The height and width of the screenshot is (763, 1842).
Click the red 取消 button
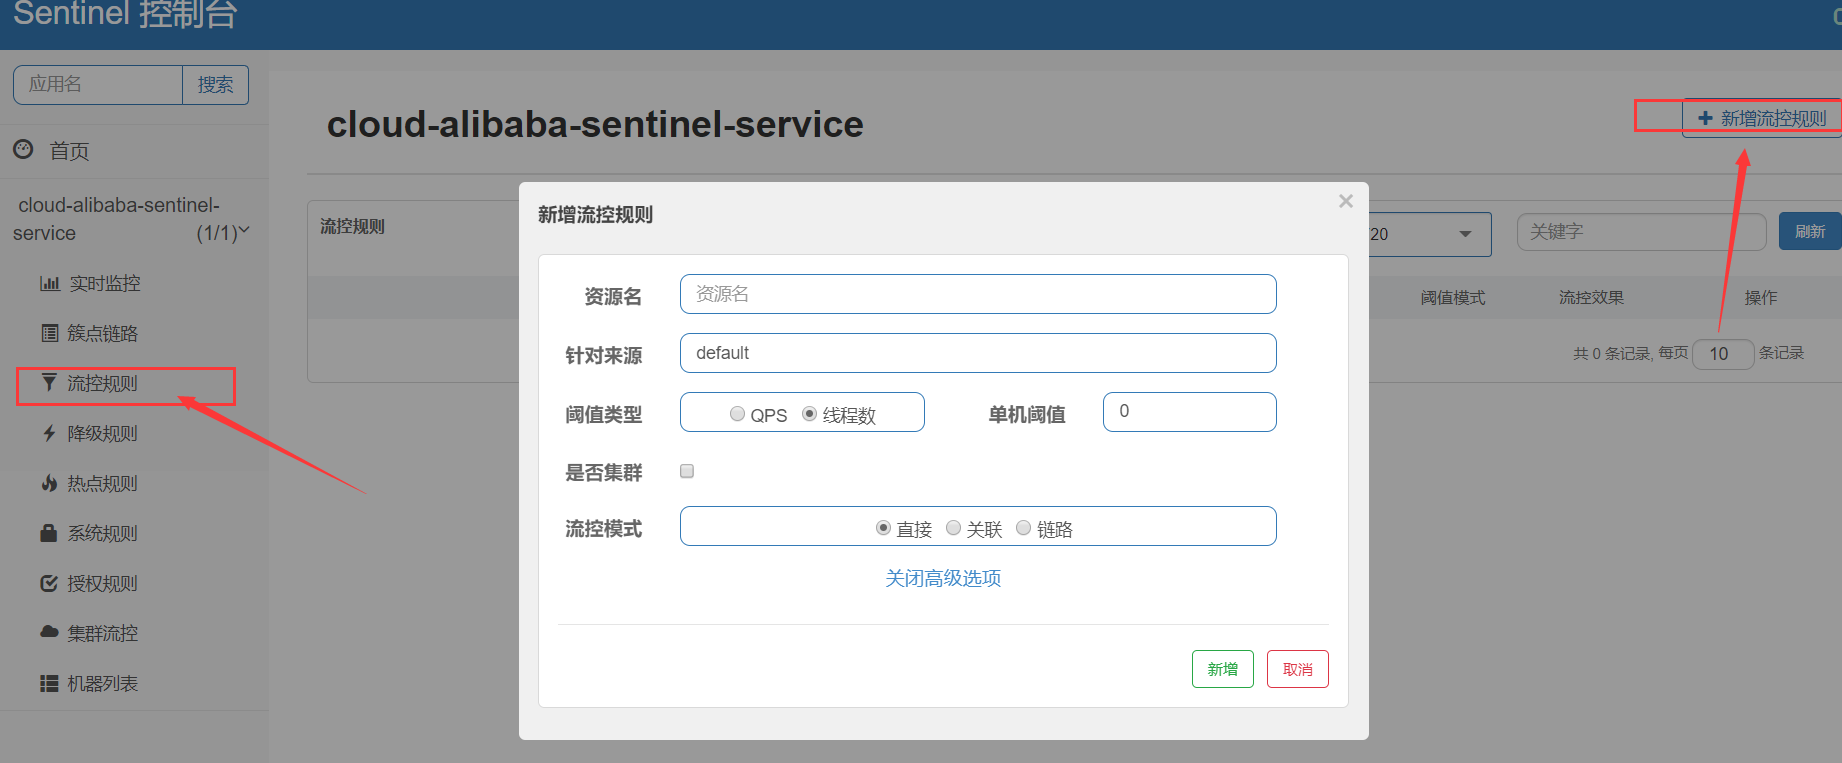pos(1297,669)
